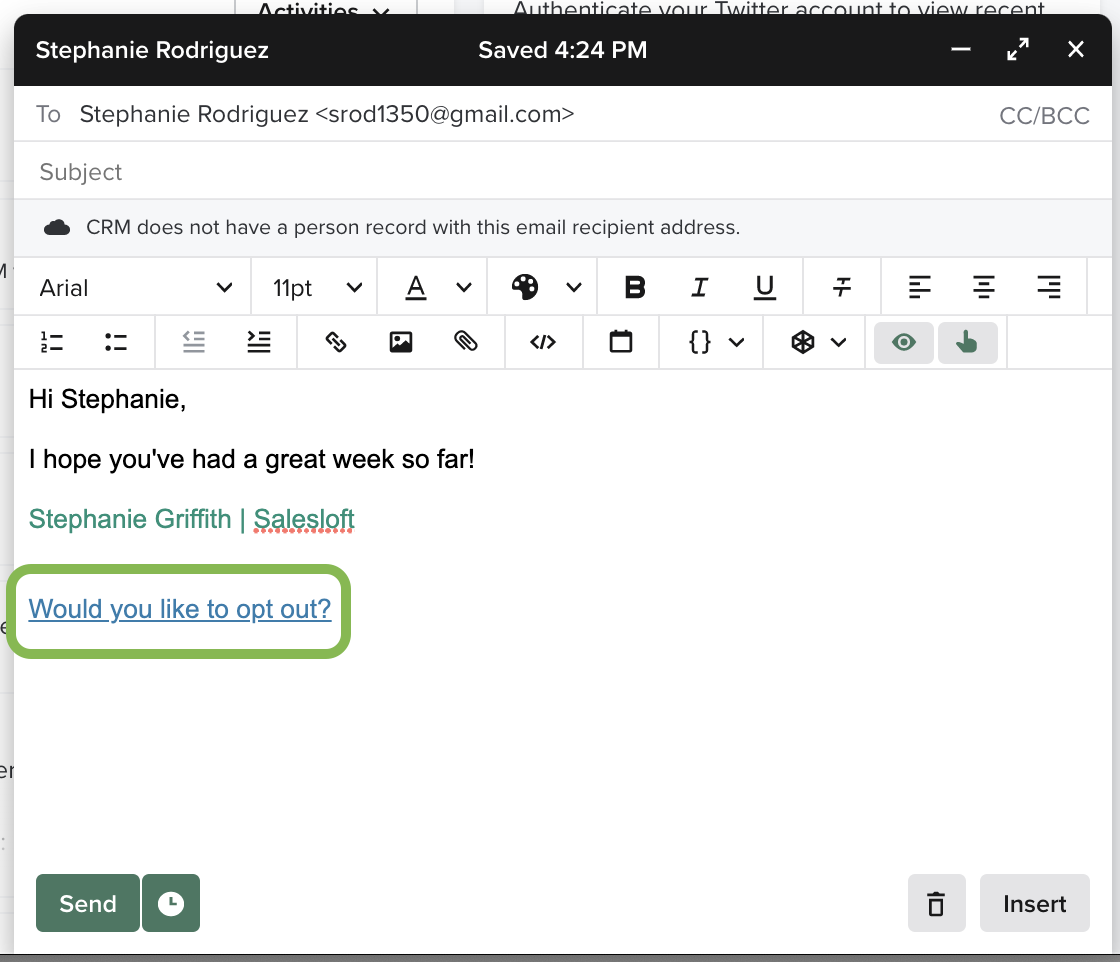Viewport: 1120px width, 962px height.
Task: Open the background color palette dropdown
Action: [x=545, y=288]
